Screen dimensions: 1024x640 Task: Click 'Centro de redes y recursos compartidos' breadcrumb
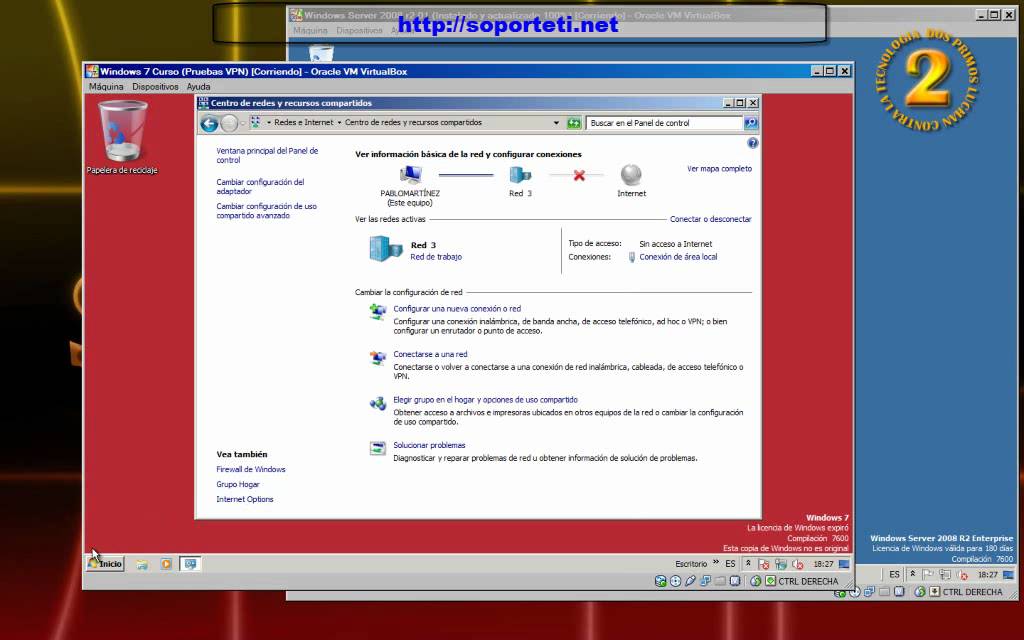pos(413,123)
